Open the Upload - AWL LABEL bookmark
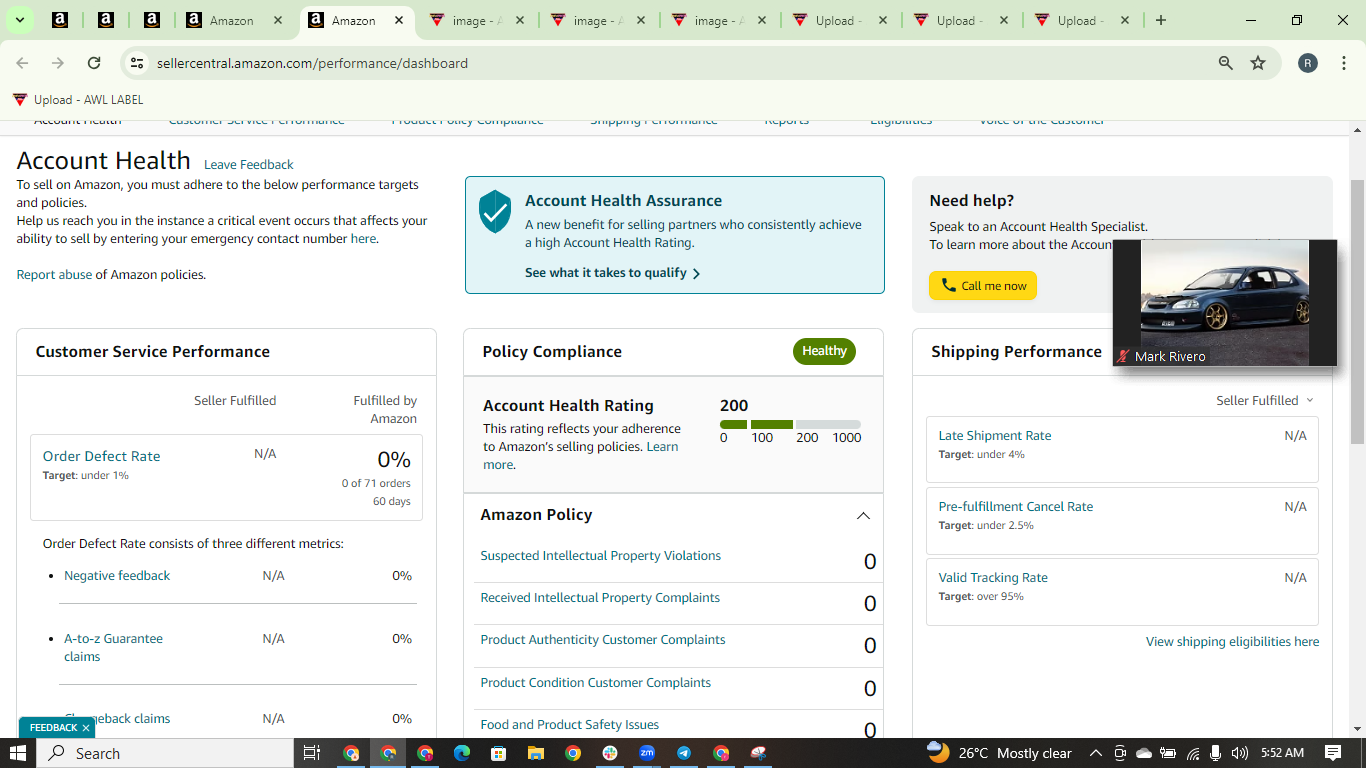 [78, 100]
